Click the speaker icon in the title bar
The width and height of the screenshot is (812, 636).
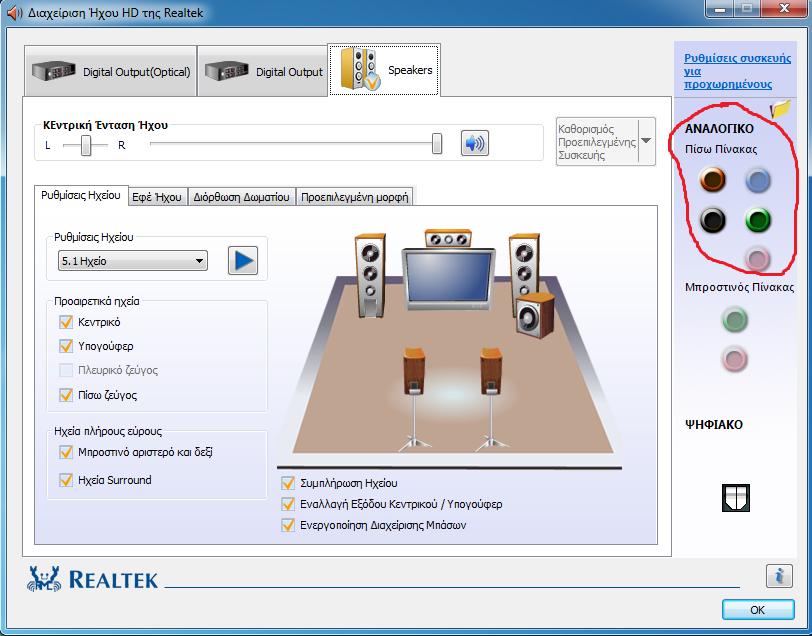click(x=14, y=12)
